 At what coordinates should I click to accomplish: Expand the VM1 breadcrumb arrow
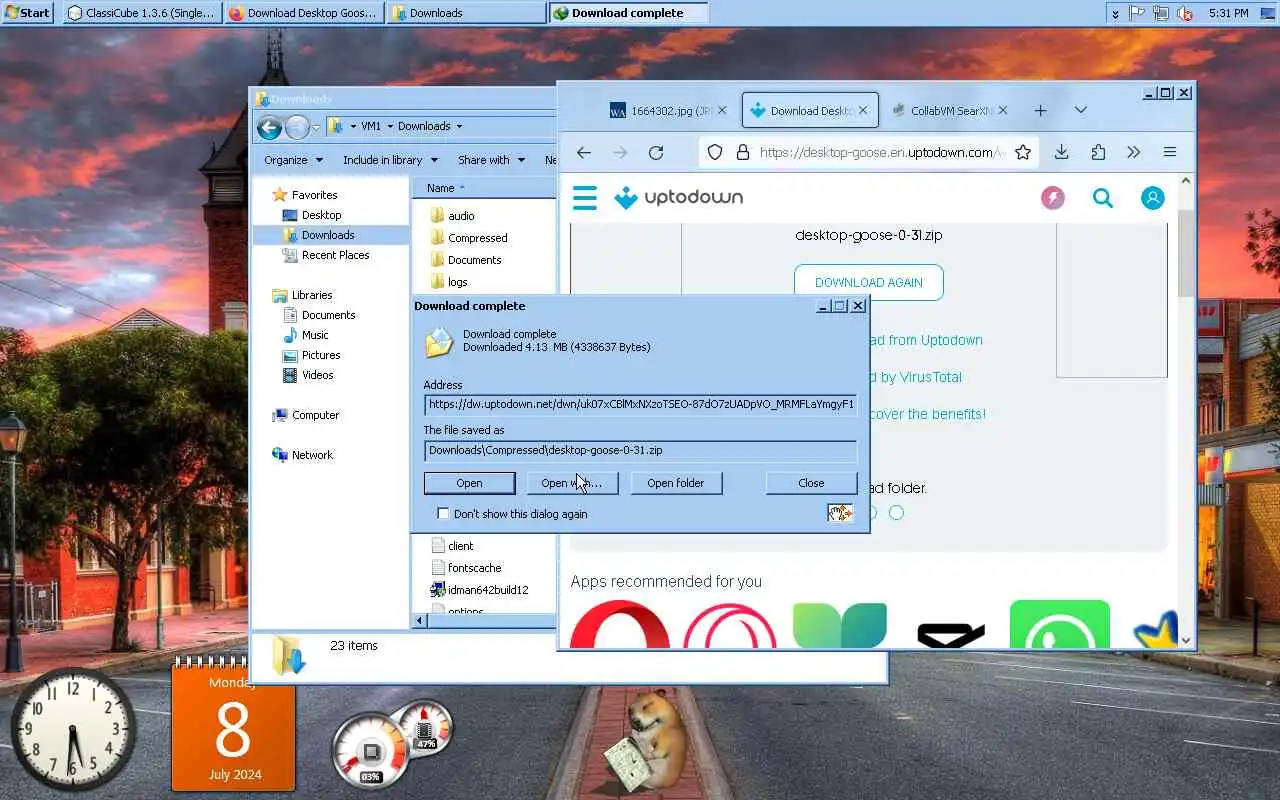[x=389, y=126]
